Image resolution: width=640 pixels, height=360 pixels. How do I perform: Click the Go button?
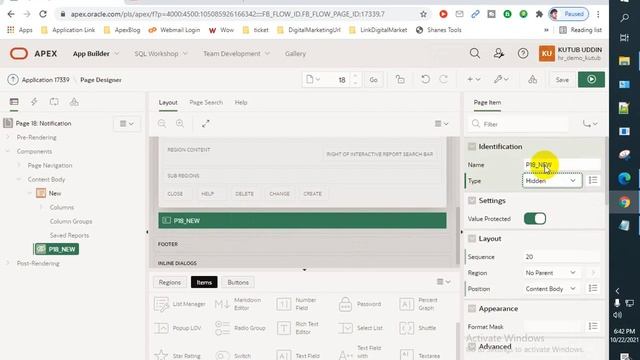coord(373,80)
